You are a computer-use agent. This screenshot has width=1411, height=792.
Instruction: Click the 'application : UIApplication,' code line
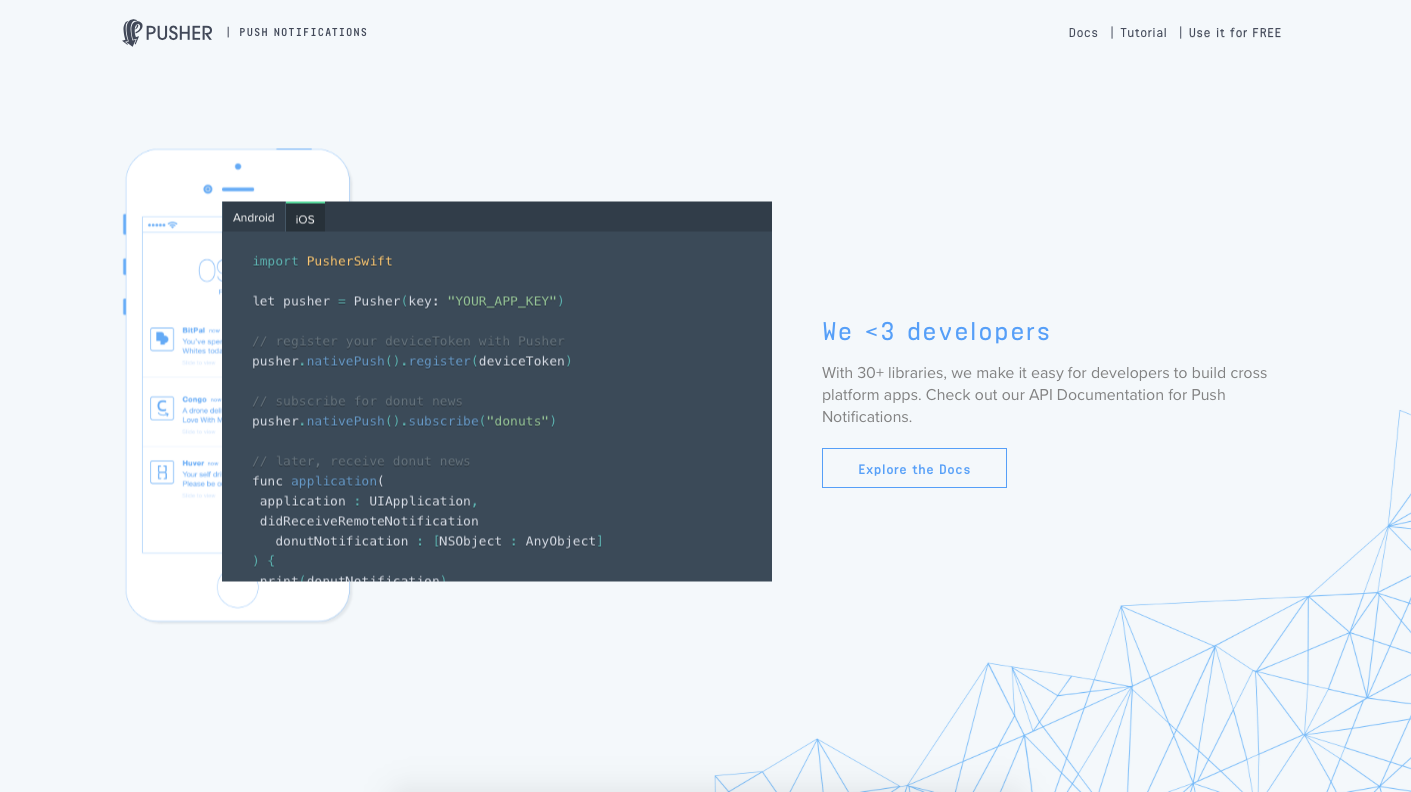(369, 501)
